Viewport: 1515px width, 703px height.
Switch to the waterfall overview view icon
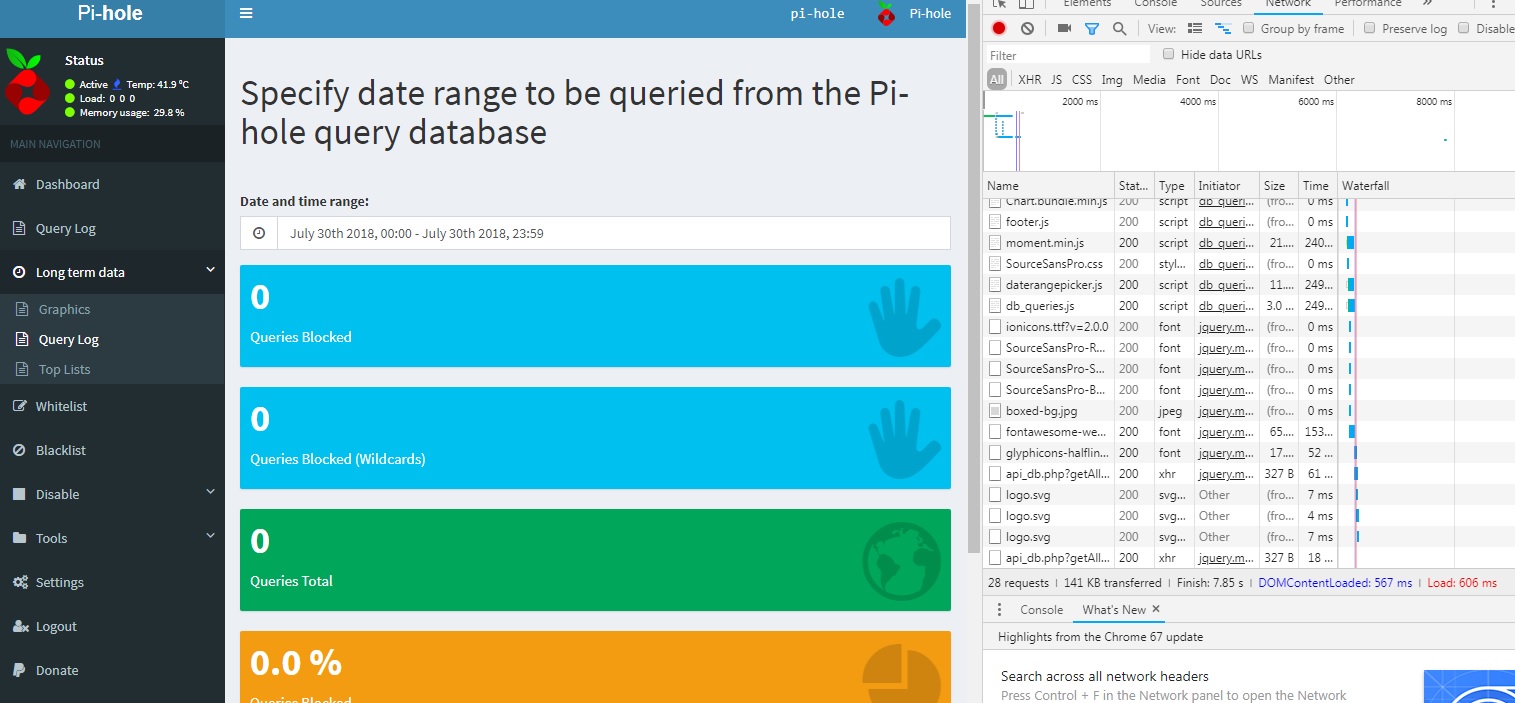click(x=1222, y=29)
